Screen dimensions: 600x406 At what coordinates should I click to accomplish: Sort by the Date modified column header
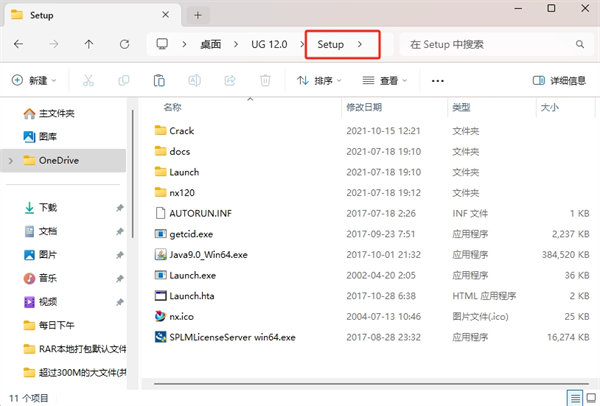pos(365,106)
